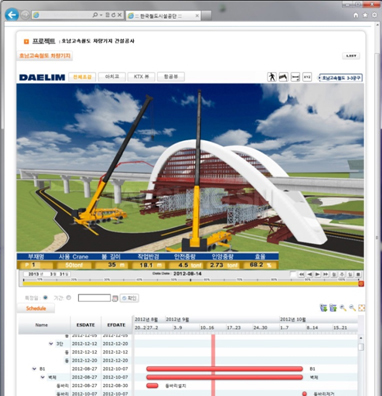Click the second square icon after fast-forward

342,274
